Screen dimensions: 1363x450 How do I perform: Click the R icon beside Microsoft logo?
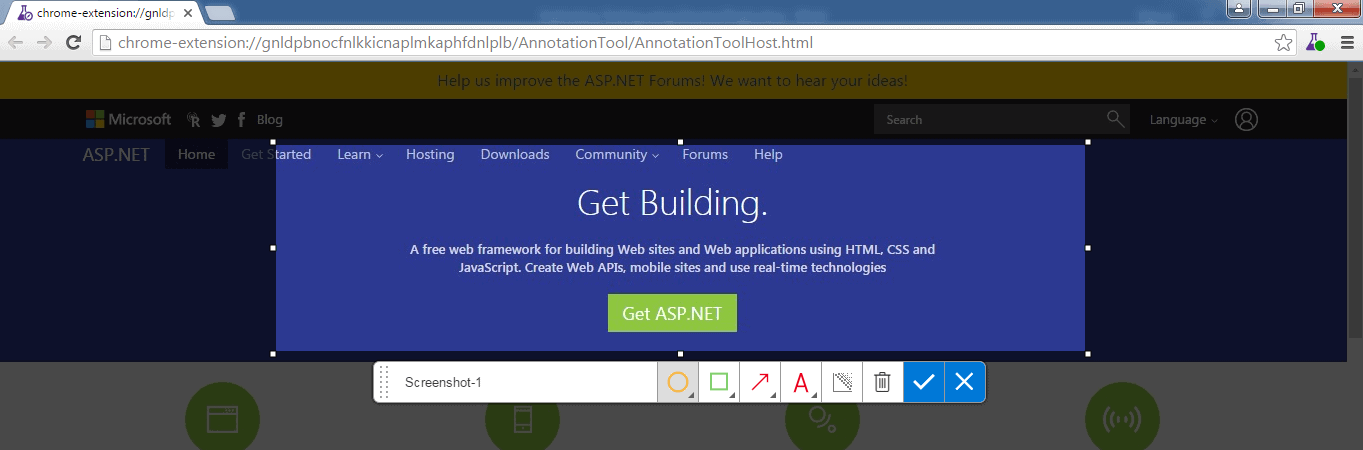coord(194,120)
